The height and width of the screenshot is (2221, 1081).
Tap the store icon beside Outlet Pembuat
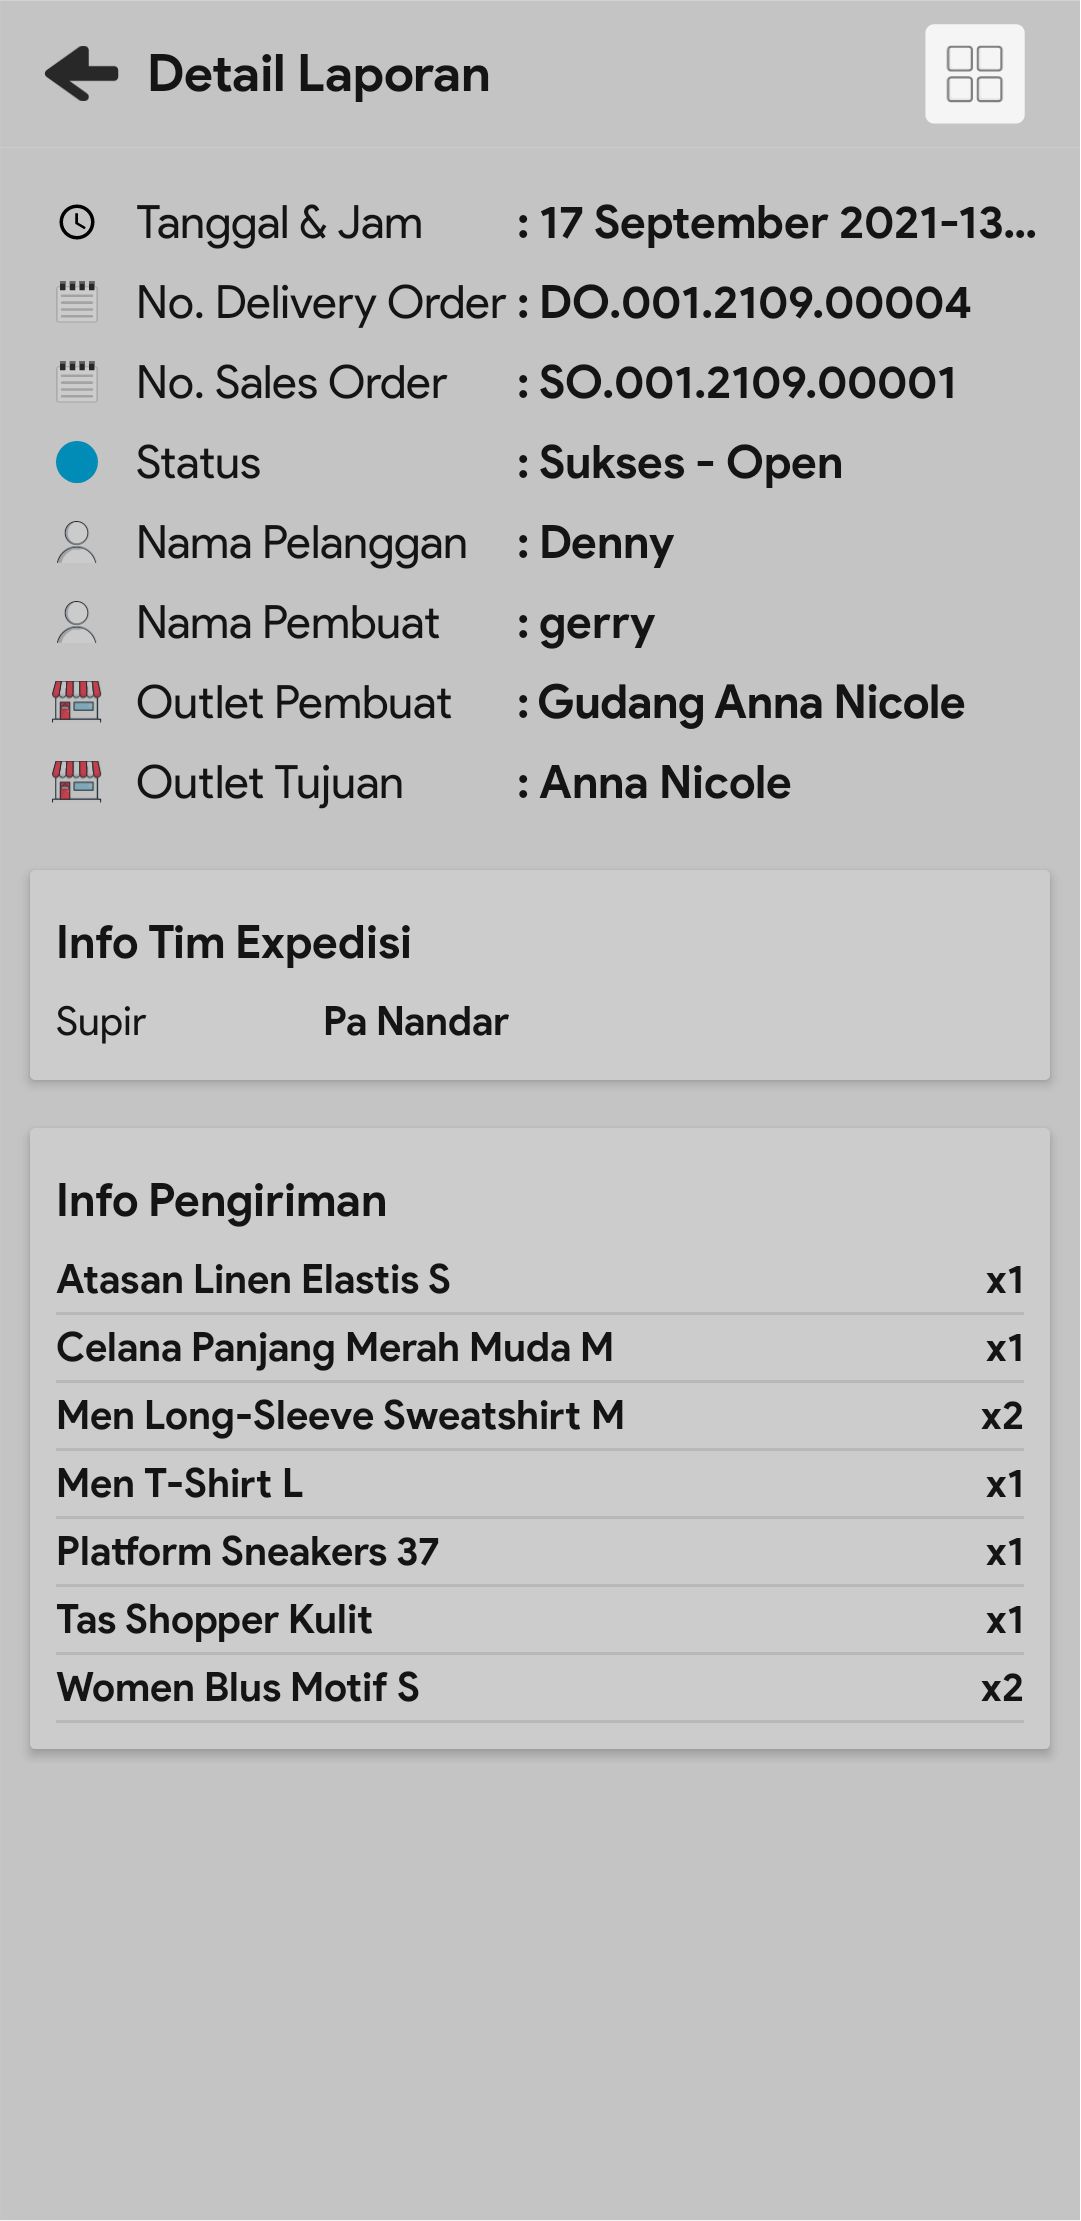(77, 702)
